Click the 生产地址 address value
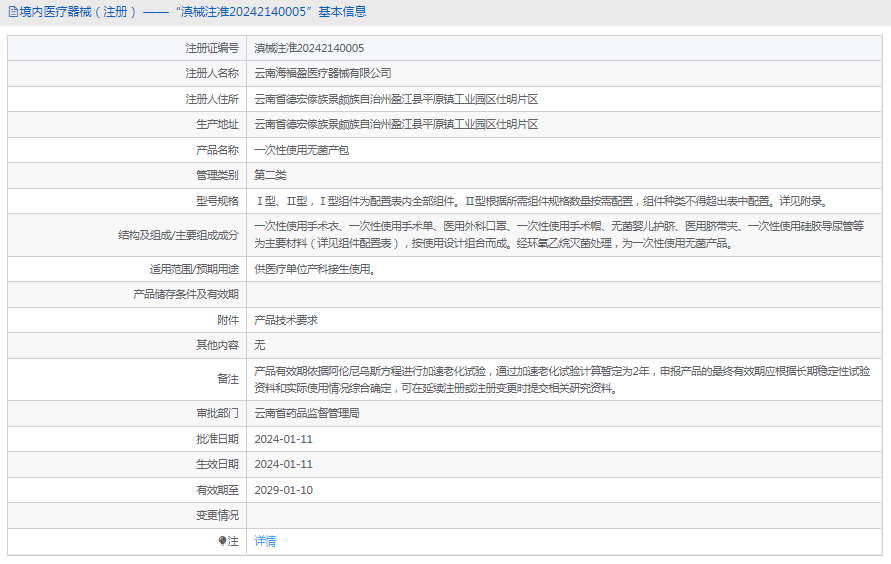The image size is (891, 564). tap(396, 124)
